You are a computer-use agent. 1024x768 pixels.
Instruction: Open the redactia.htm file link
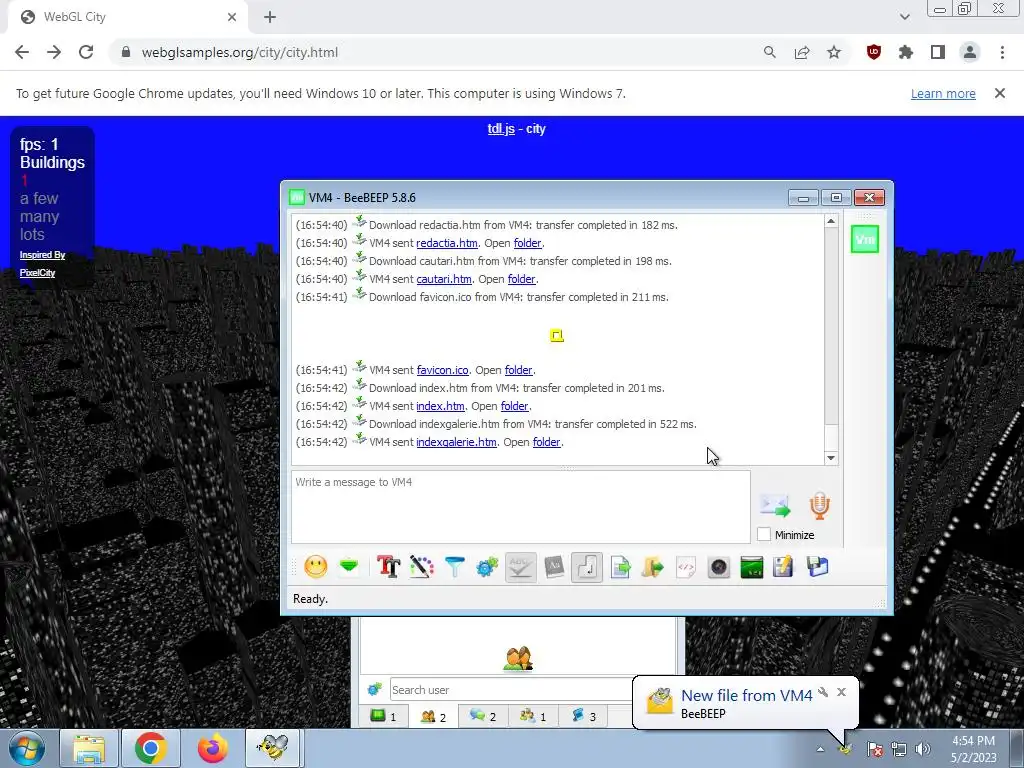447,243
